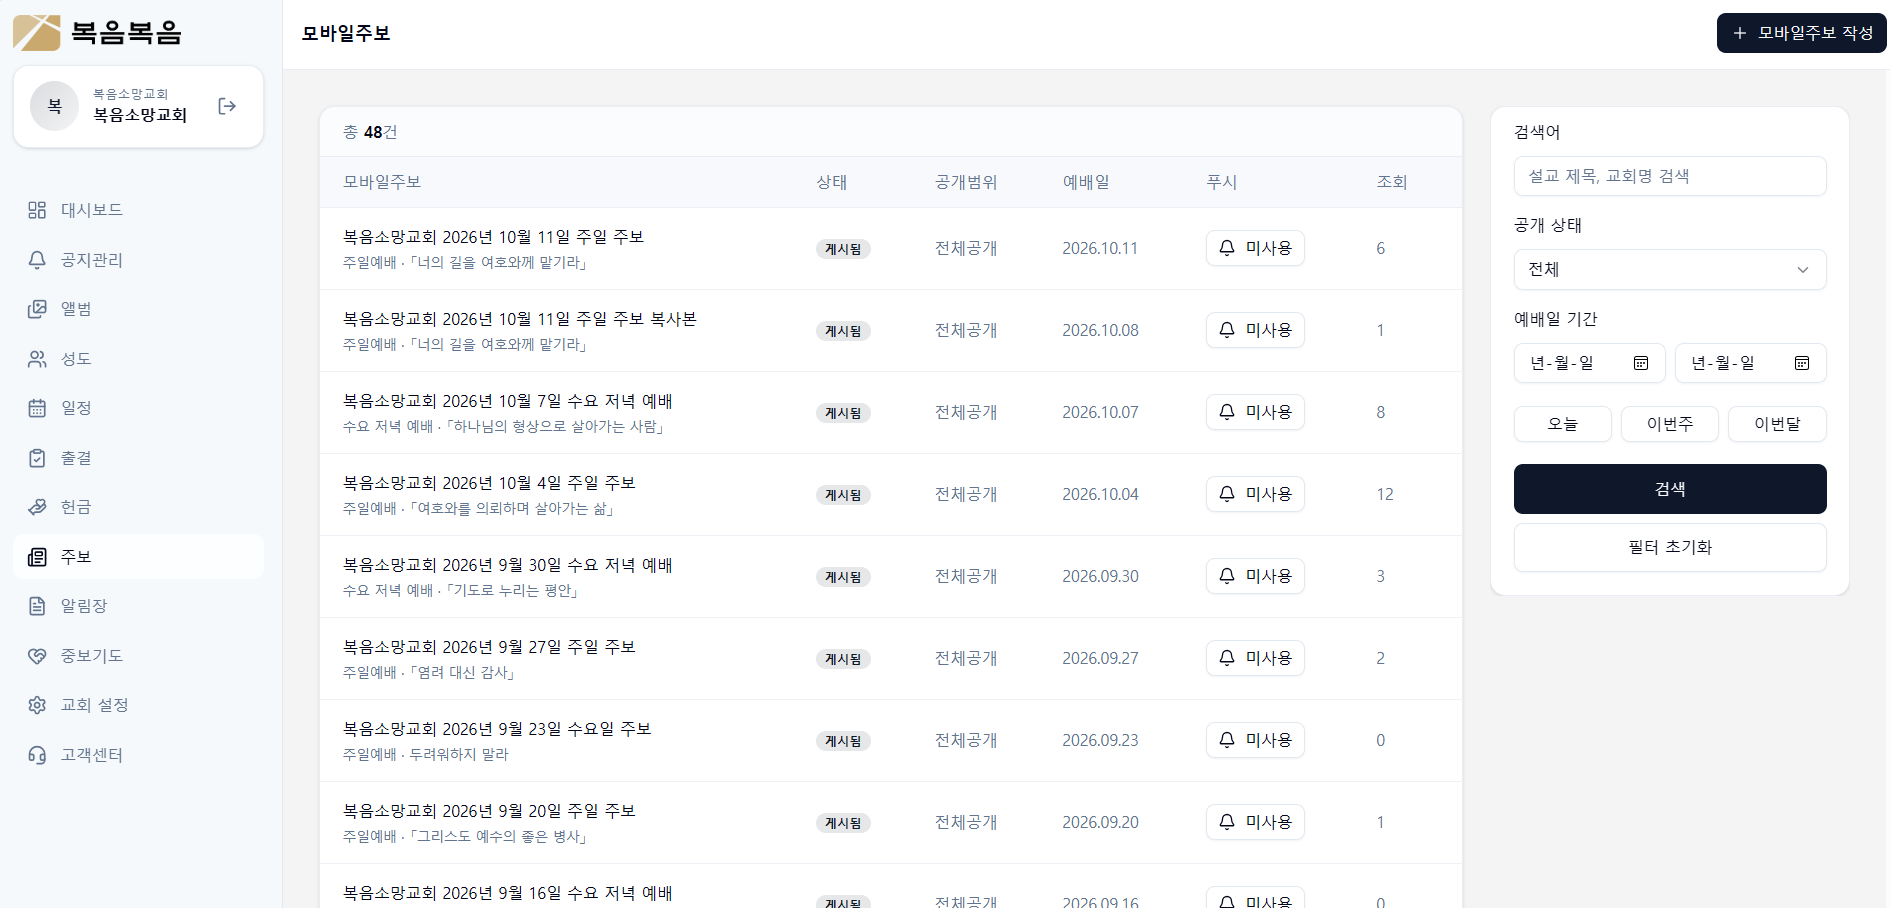This screenshot has width=1890, height=908.
Task: Open the 대시보드 sidebar menu
Action: click(x=138, y=210)
